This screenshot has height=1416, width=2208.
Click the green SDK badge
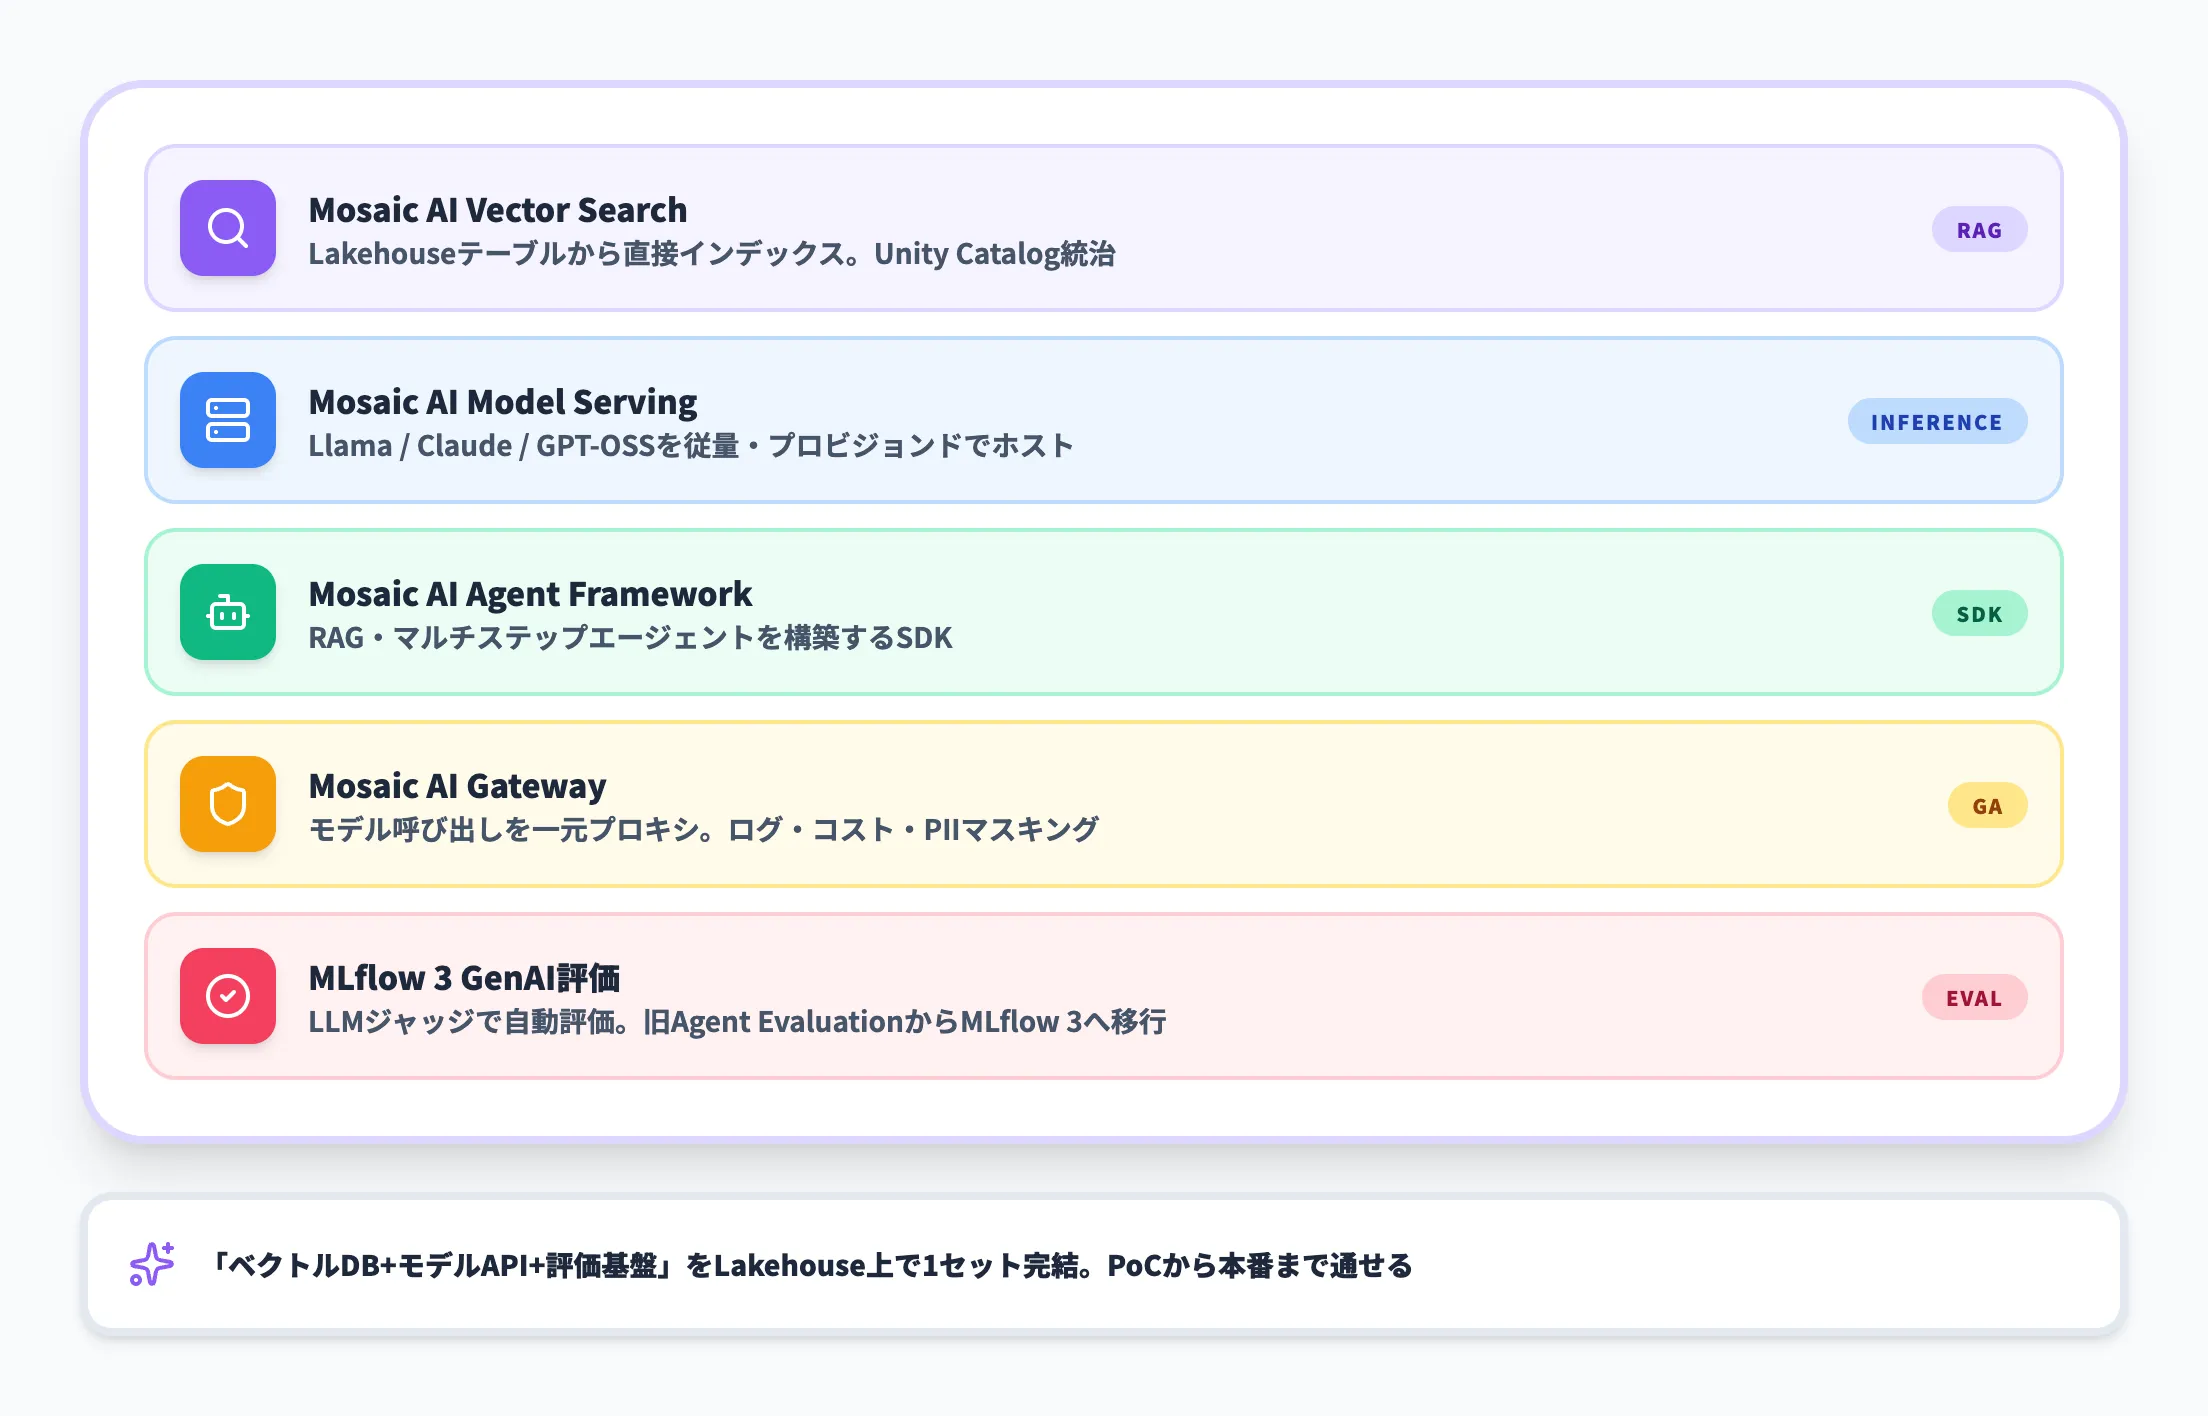(1979, 614)
